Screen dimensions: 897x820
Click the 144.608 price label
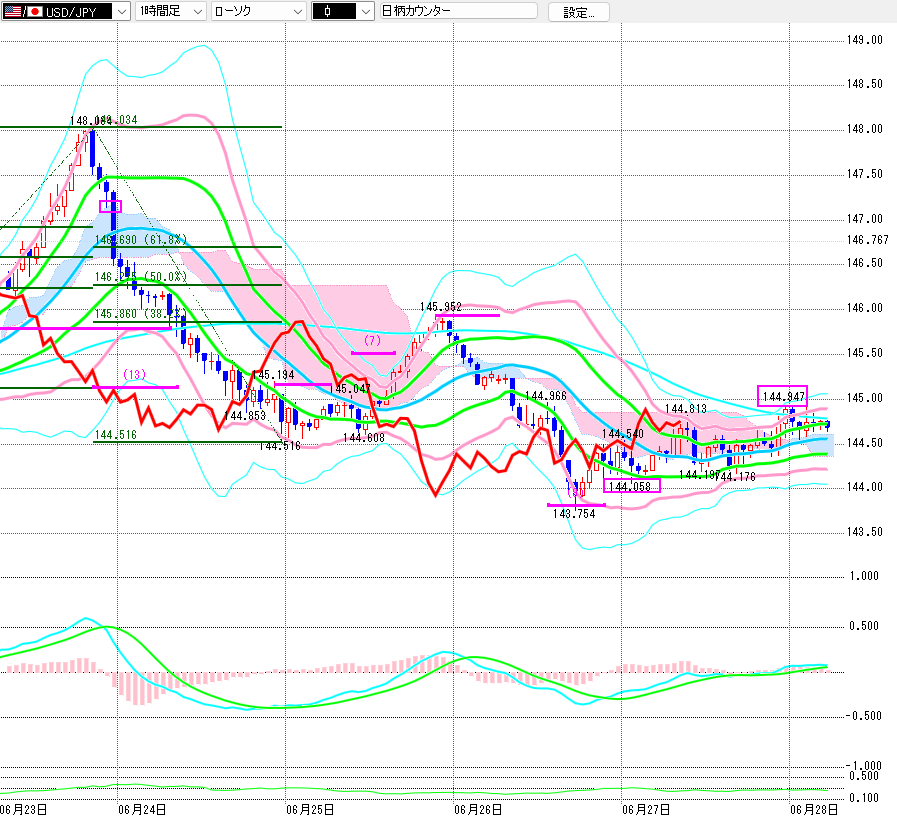364,438
